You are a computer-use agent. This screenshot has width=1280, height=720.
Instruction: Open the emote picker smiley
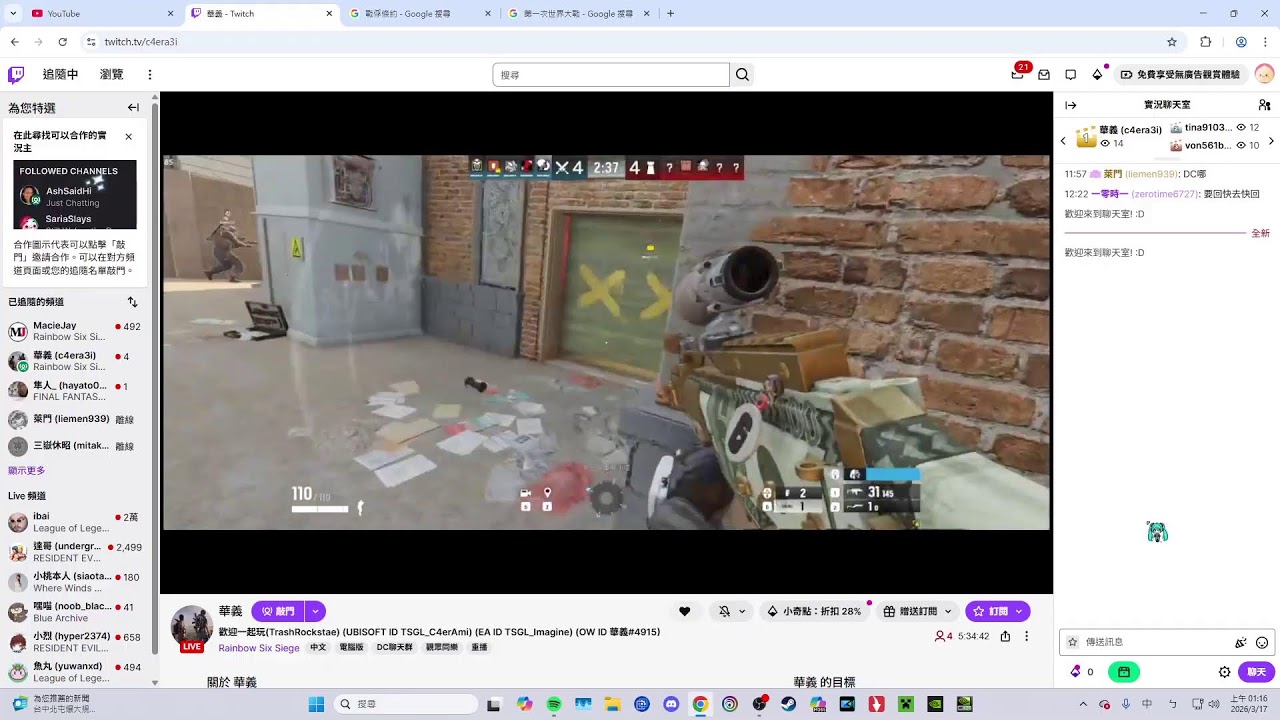click(x=1262, y=642)
